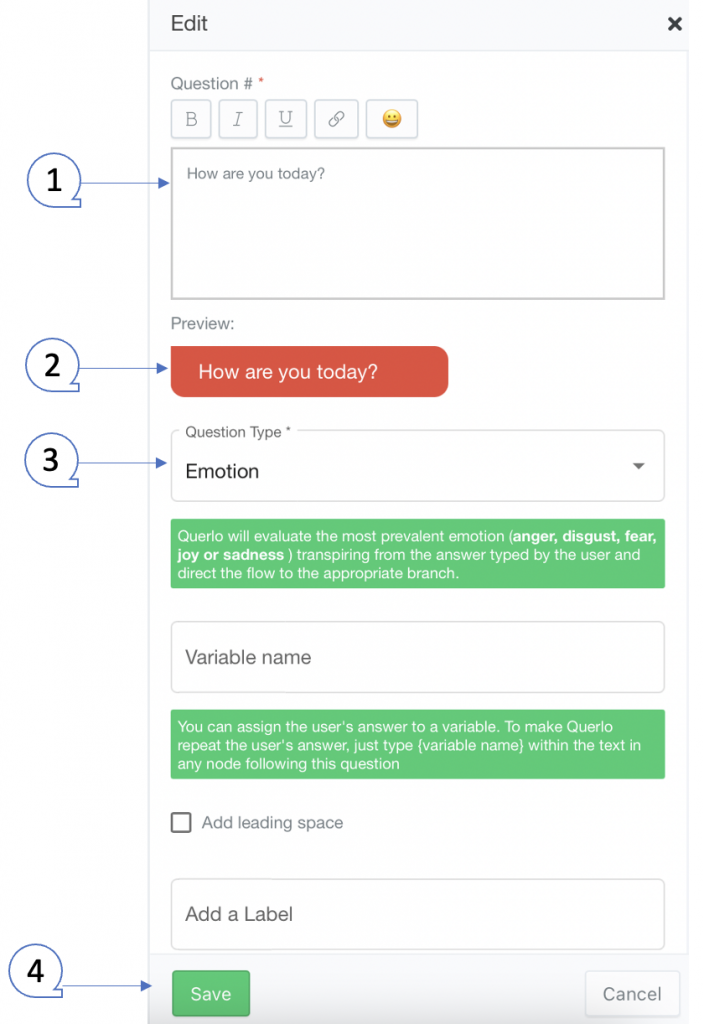Screen dimensions: 704x1024
Task: Click the red preview message bubble
Action: 310,372
